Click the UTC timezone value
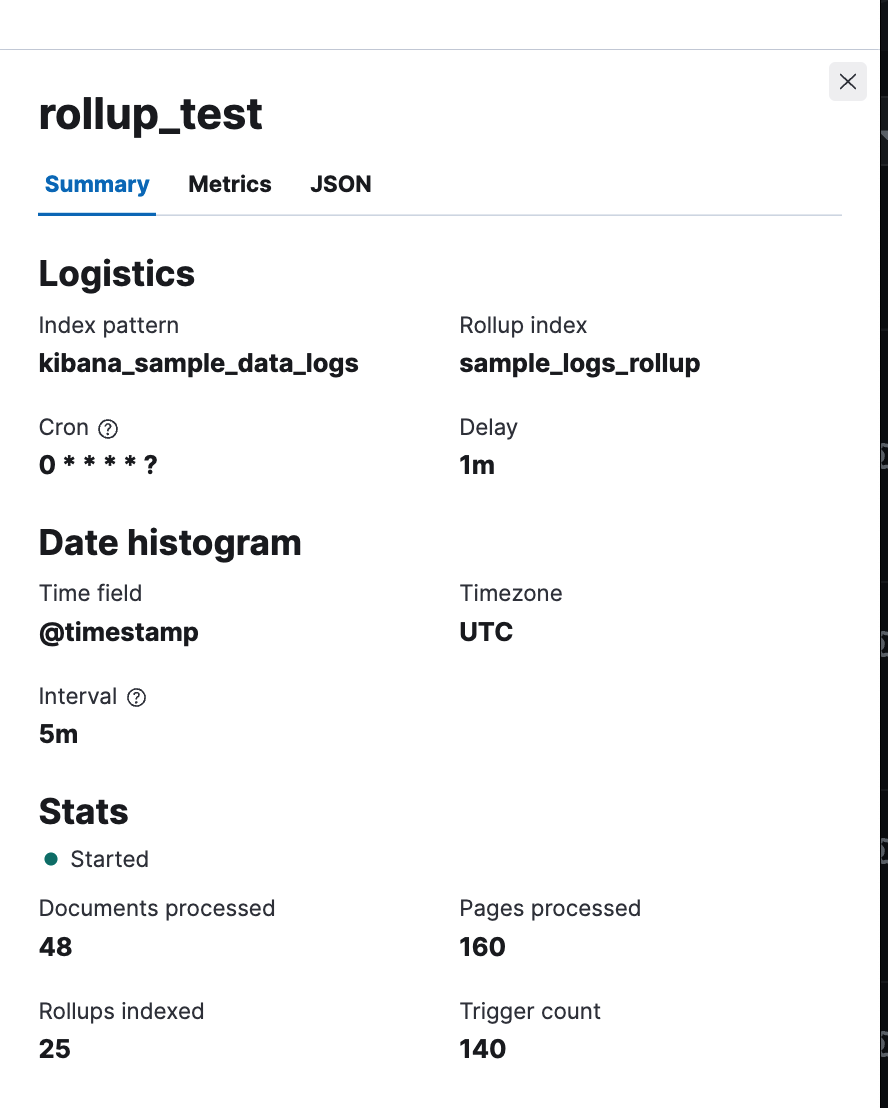Image resolution: width=888 pixels, height=1108 pixels. (x=486, y=631)
